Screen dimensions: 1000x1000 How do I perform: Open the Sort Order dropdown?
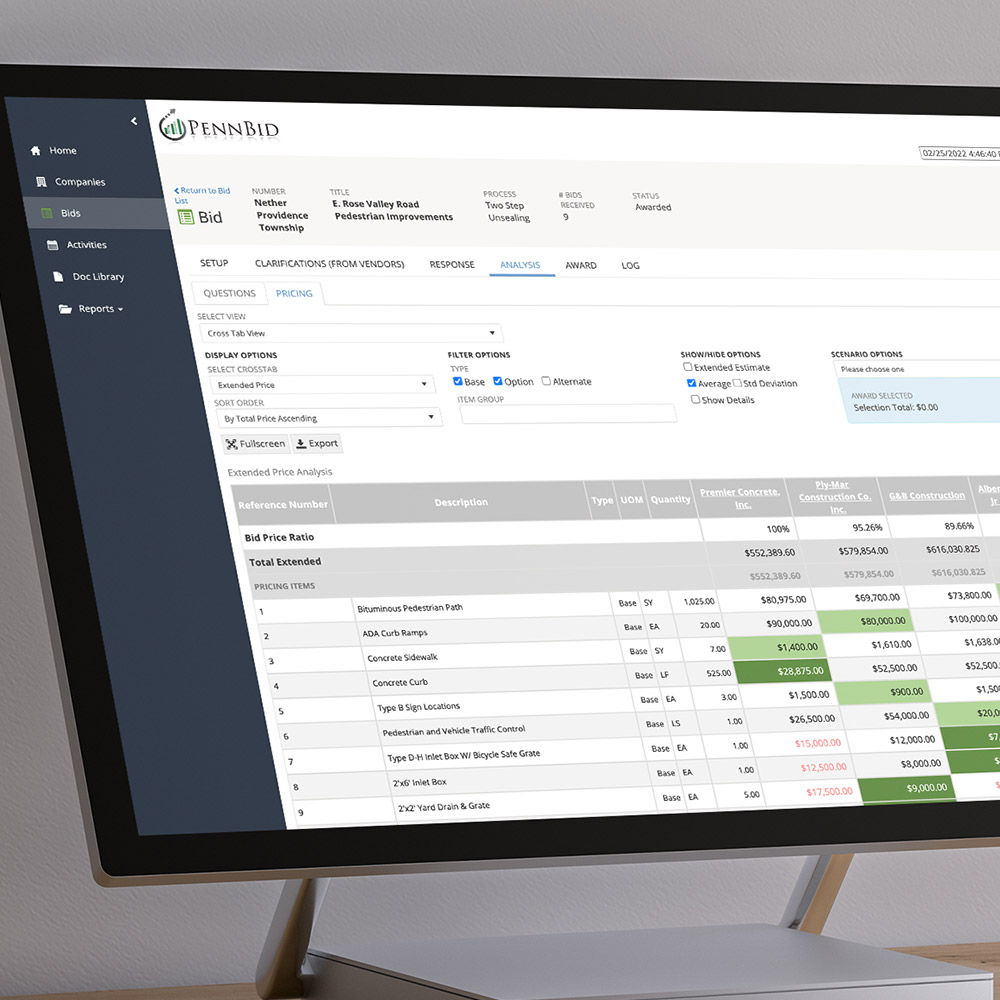pyautogui.click(x=329, y=418)
